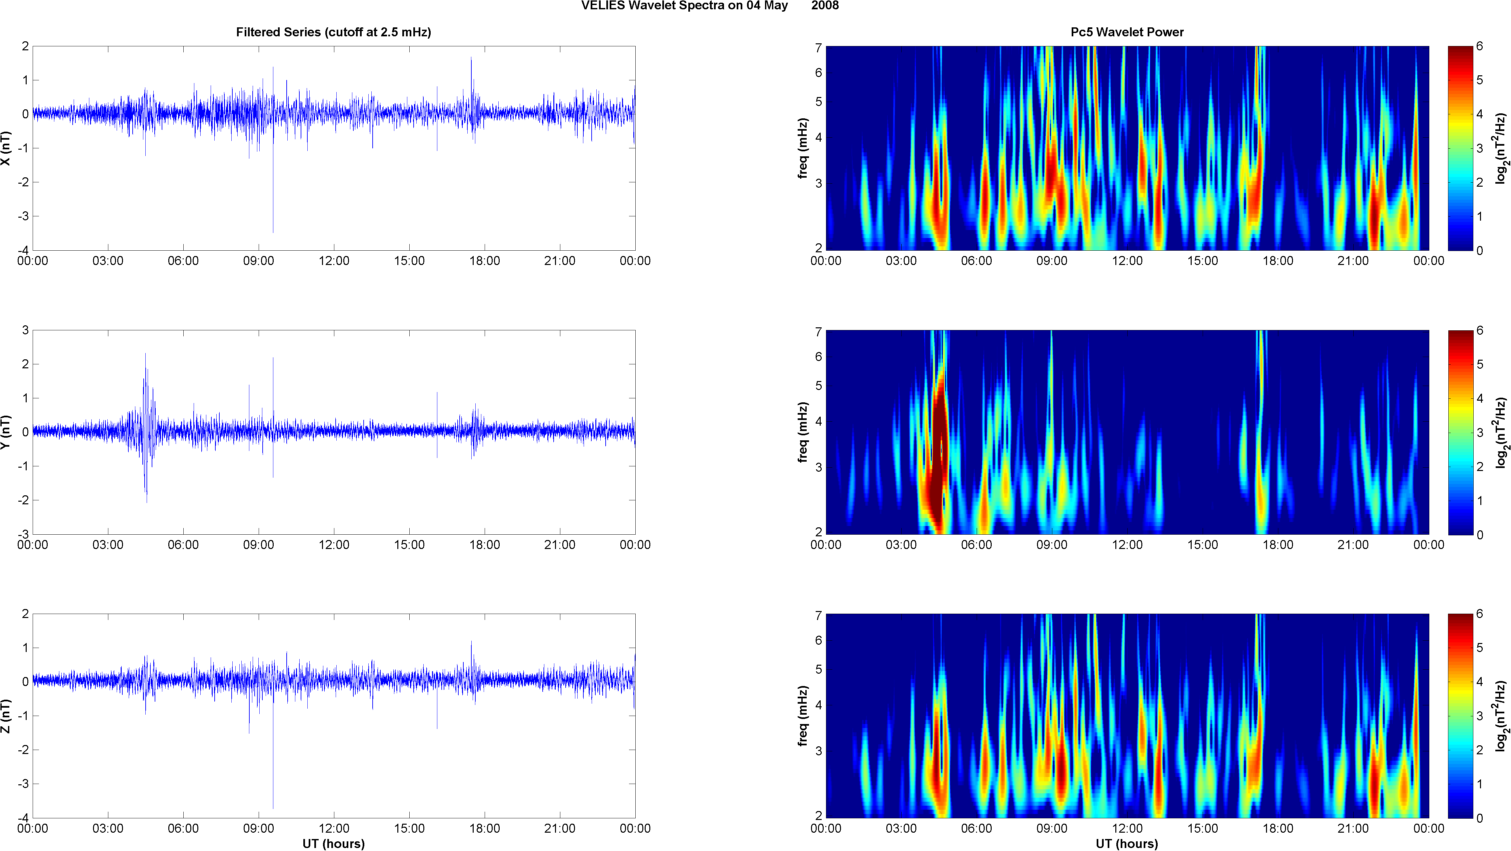Click log2(nT²/Hz) label beside top colorbar
The width and height of the screenshot is (1511, 851).
pos(1501,148)
